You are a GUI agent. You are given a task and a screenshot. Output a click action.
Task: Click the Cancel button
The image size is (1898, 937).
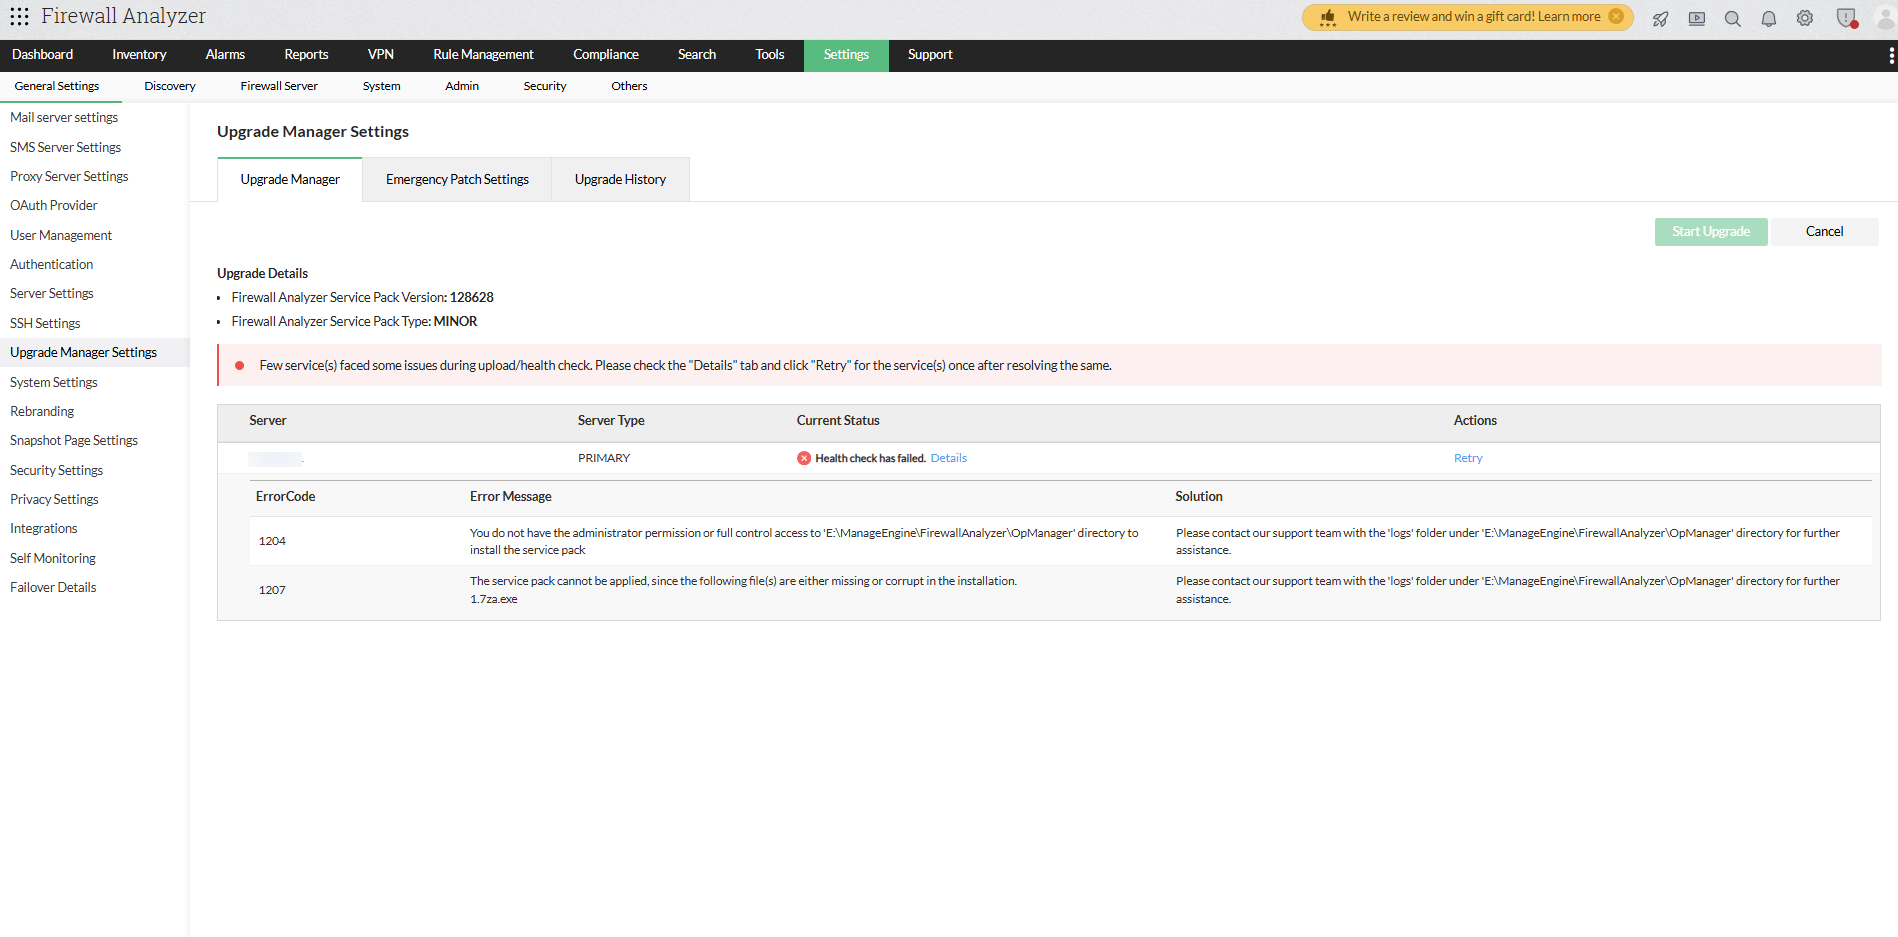(1824, 232)
